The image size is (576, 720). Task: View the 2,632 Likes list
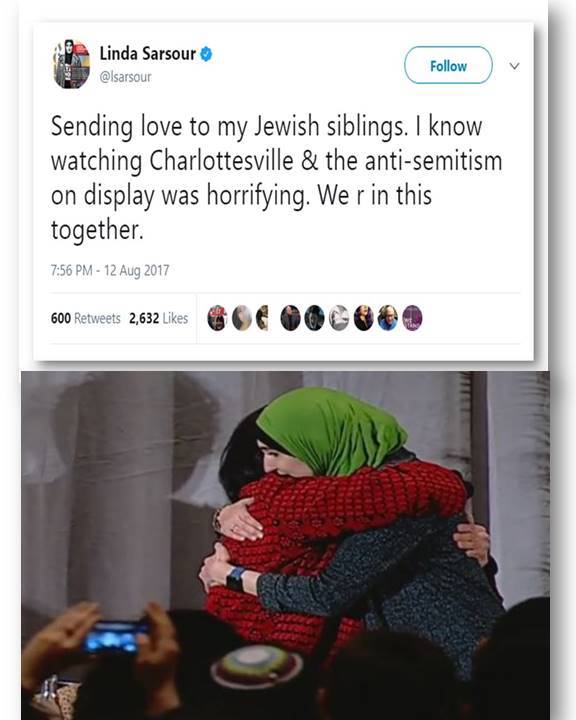(x=158, y=318)
